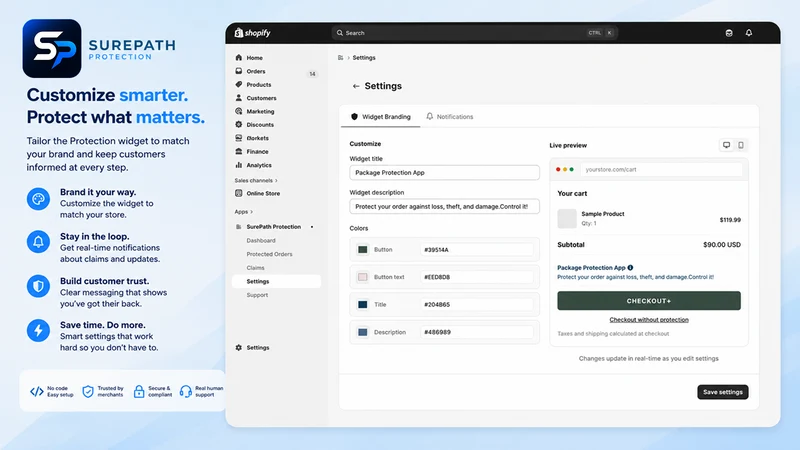Select highlighted Settings under SurePath Protection
Image resolution: width=800 pixels, height=450 pixels.
click(276, 281)
